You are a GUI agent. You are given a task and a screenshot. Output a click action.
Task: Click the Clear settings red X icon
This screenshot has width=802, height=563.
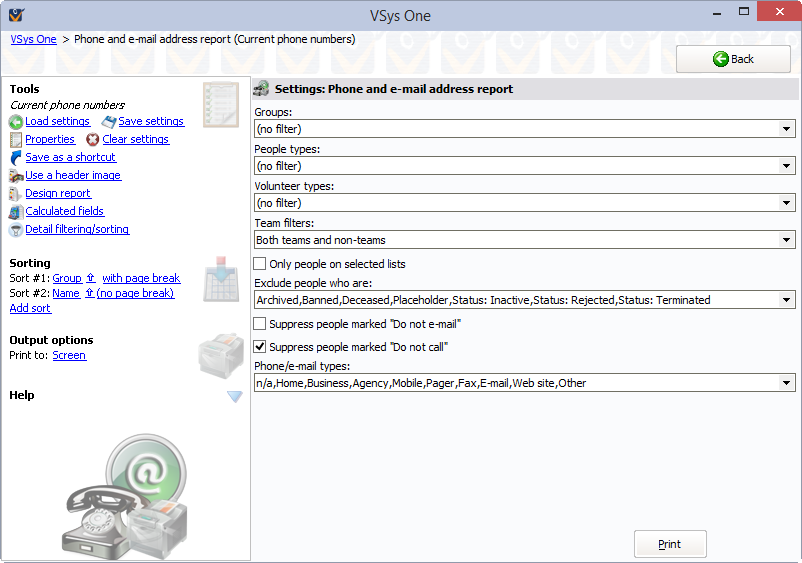click(x=93, y=140)
